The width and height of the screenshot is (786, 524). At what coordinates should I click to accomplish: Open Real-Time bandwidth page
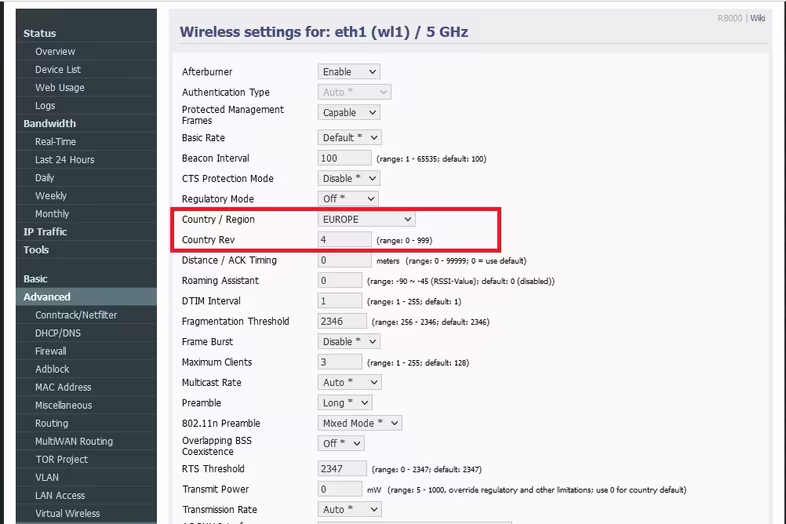click(55, 141)
